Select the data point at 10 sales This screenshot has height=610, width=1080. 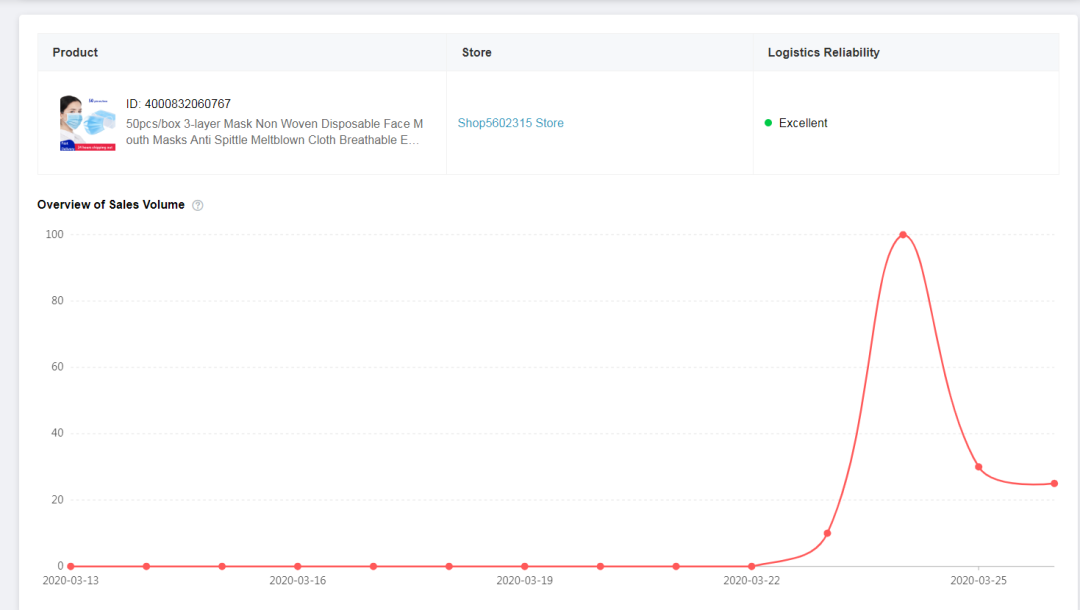[x=827, y=533]
